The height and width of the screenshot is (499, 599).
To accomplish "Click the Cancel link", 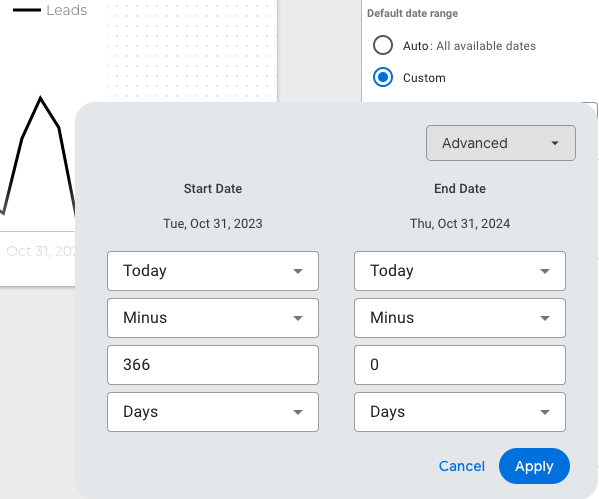I will 461,466.
